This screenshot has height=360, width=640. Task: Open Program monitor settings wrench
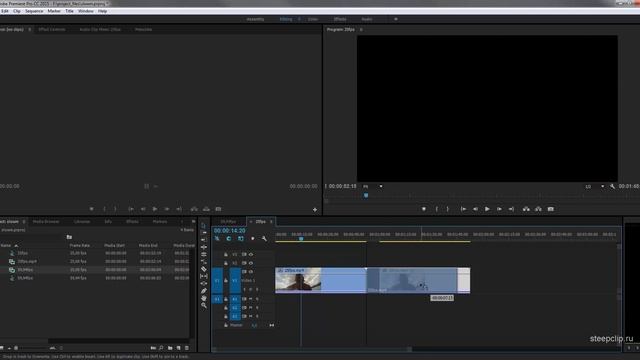click(612, 186)
